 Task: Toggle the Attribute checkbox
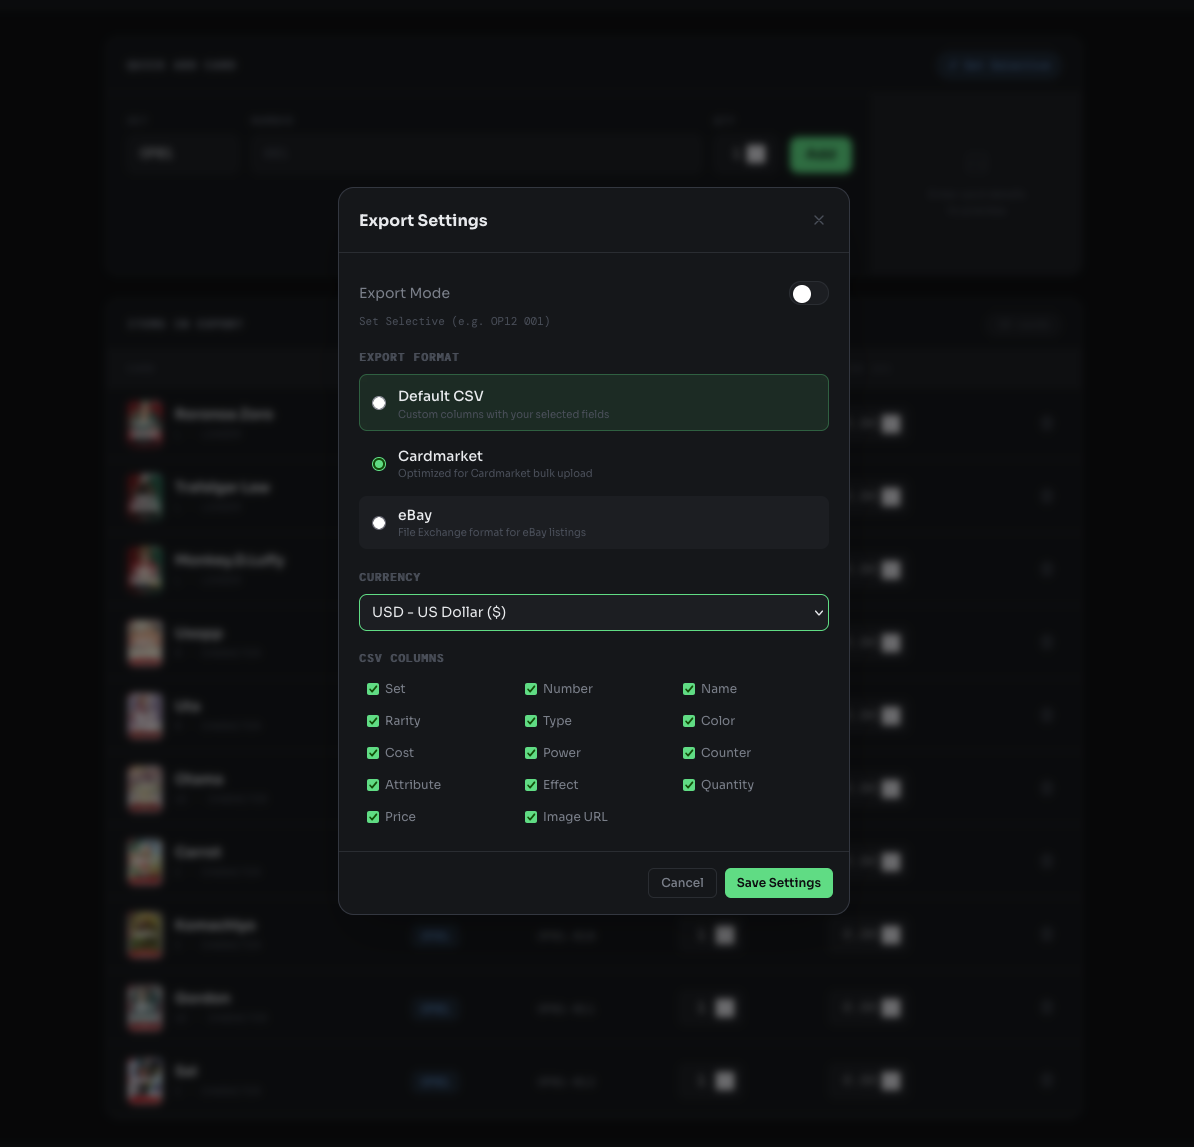(373, 785)
